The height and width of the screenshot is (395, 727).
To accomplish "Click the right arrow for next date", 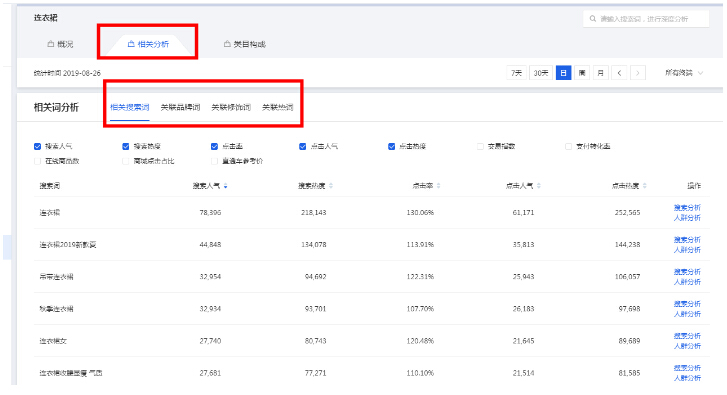I will [x=638, y=73].
